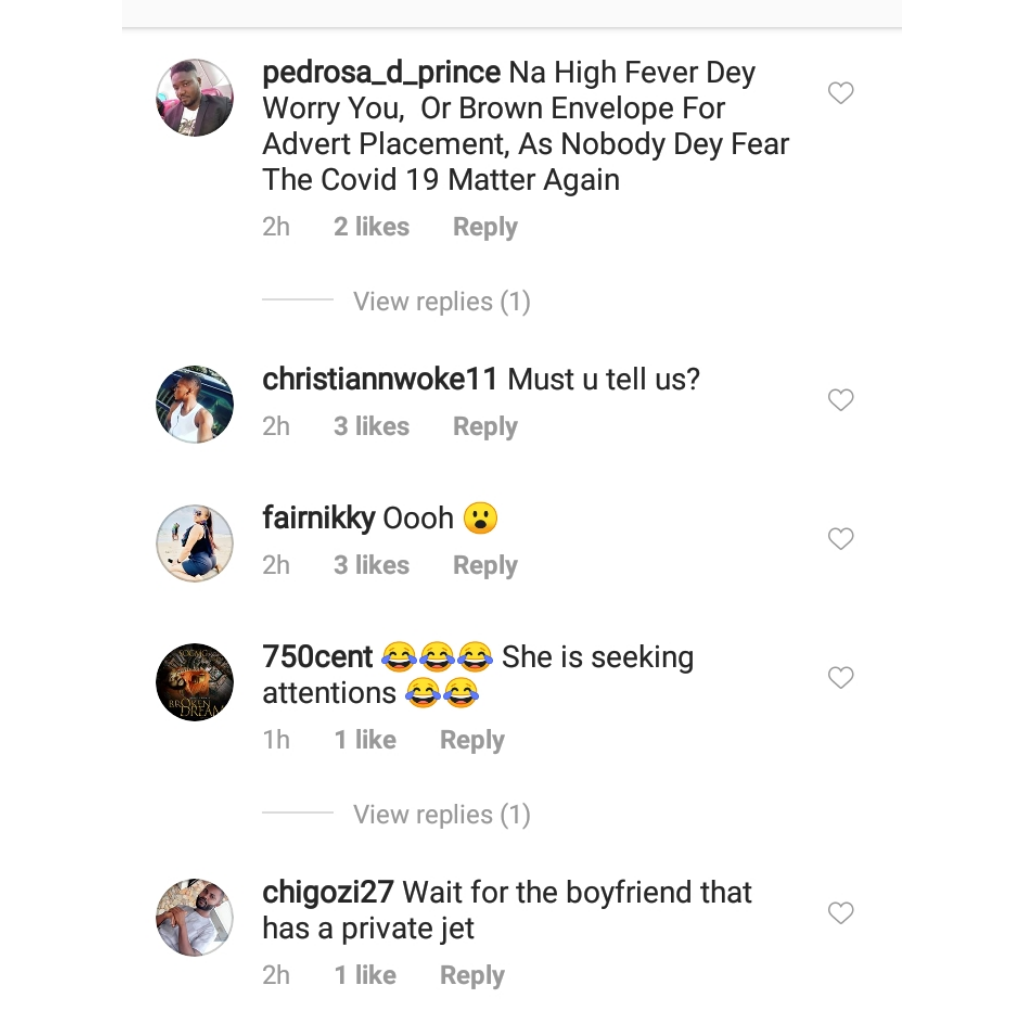Viewport: 1024px width, 1024px height.
Task: Like fairnikky's Oooh comment
Action: 841,539
